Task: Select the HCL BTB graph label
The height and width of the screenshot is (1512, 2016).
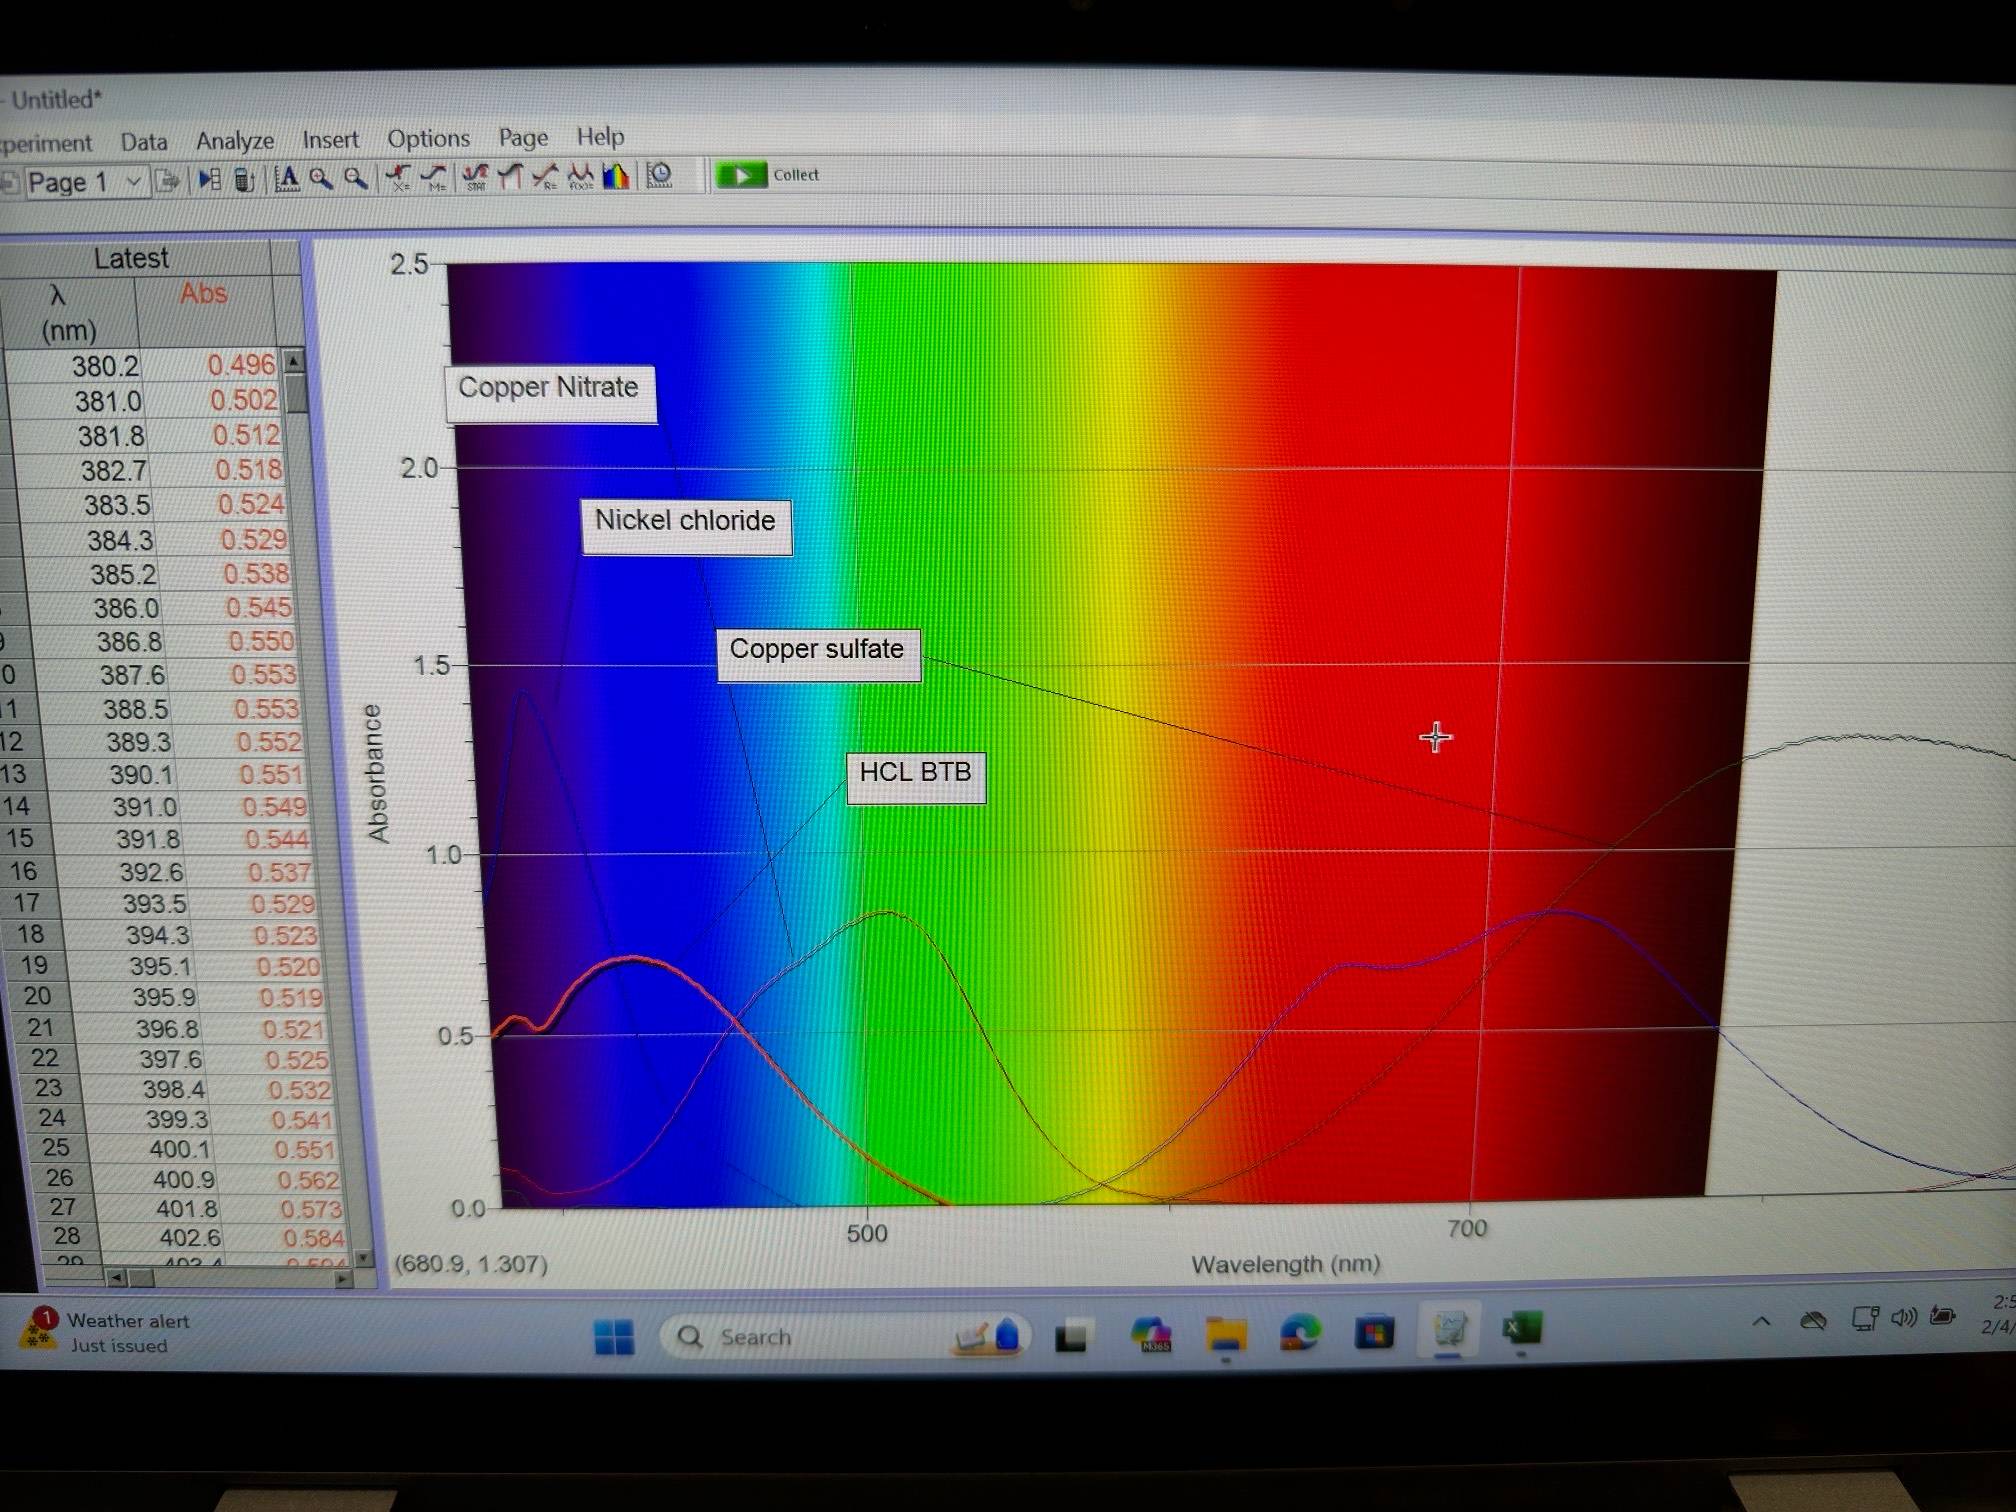Action: point(916,777)
